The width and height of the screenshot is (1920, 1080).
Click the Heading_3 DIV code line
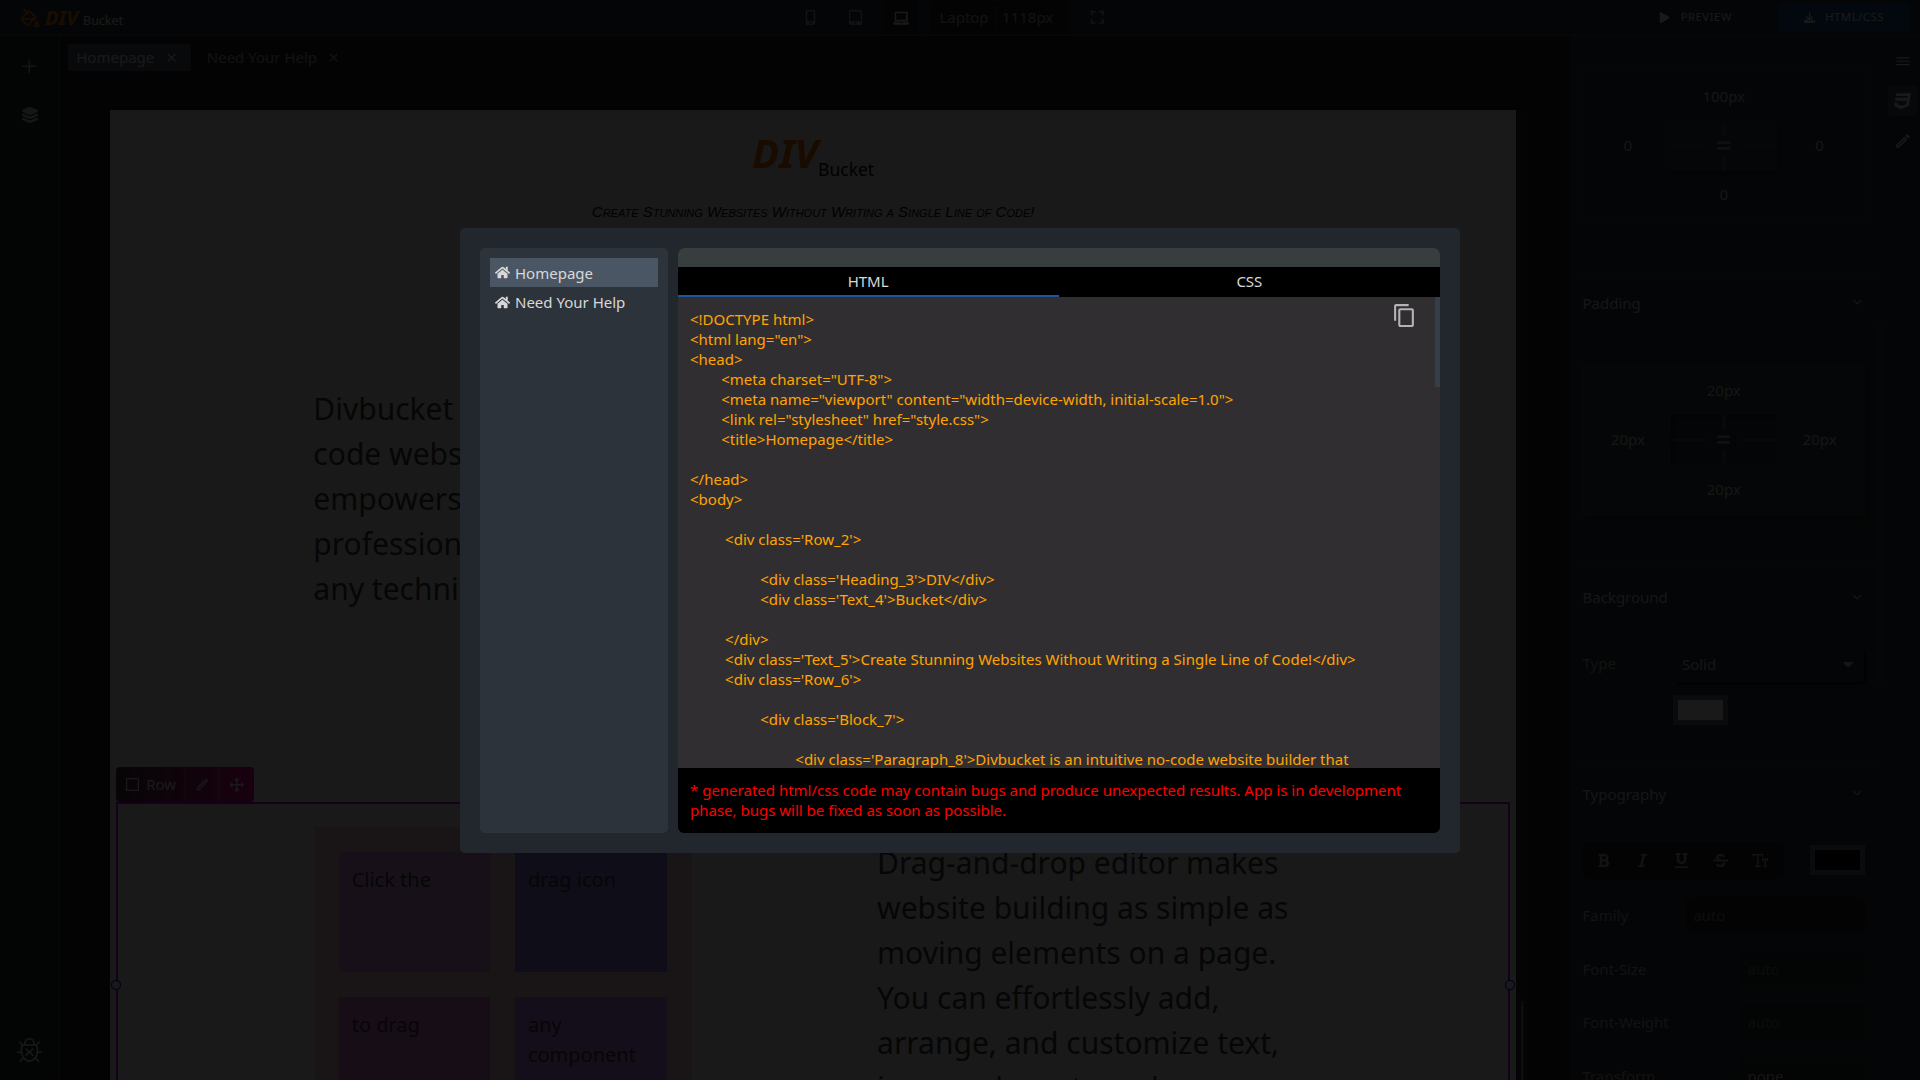[x=877, y=580]
